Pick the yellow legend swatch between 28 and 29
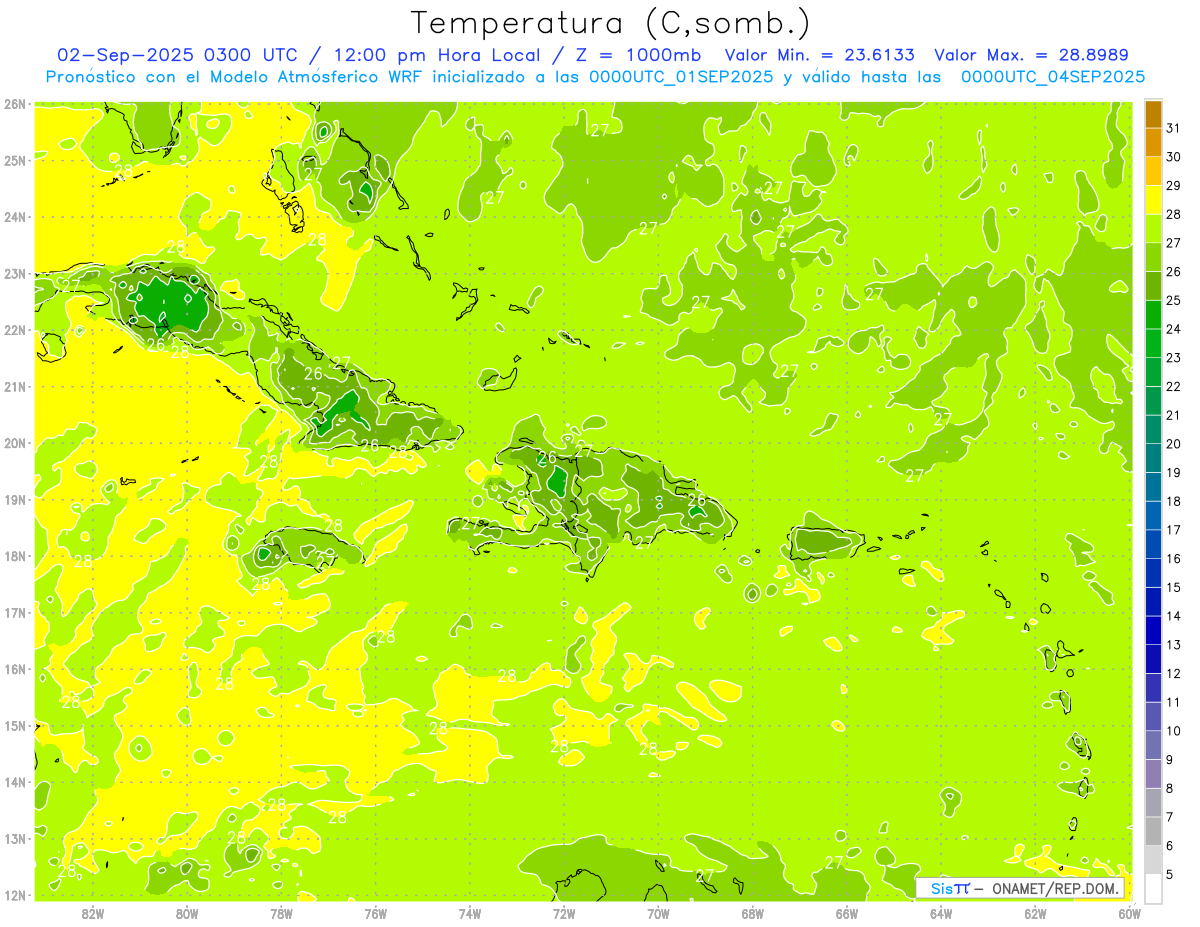 tap(1153, 200)
